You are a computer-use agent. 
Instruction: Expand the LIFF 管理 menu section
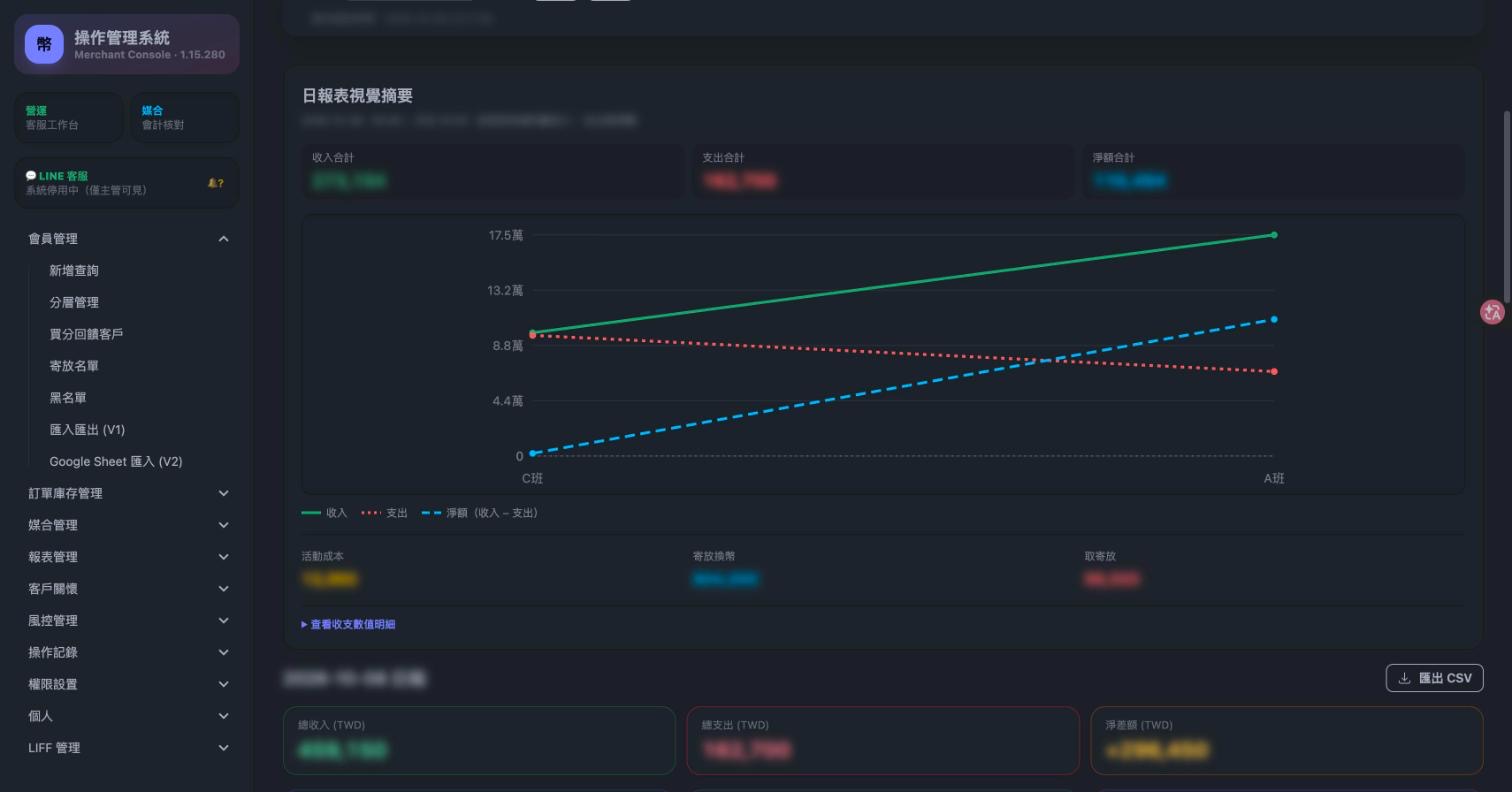click(128, 748)
